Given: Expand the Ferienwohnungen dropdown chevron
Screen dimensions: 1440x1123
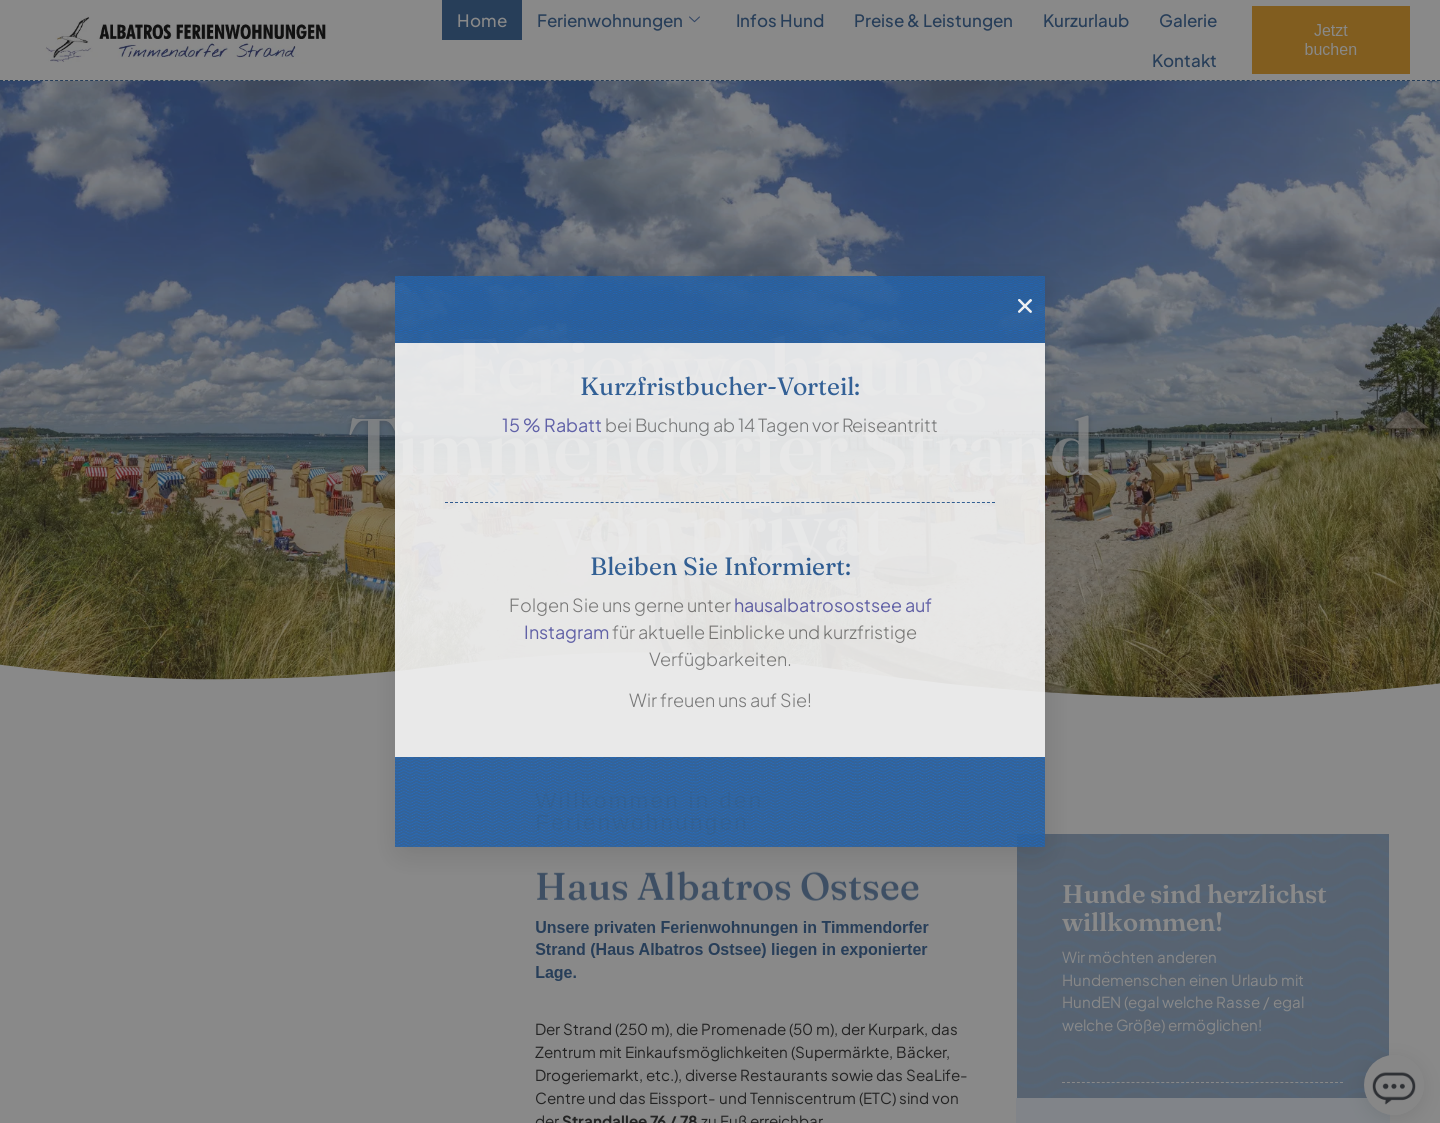Looking at the screenshot, I should (694, 20).
